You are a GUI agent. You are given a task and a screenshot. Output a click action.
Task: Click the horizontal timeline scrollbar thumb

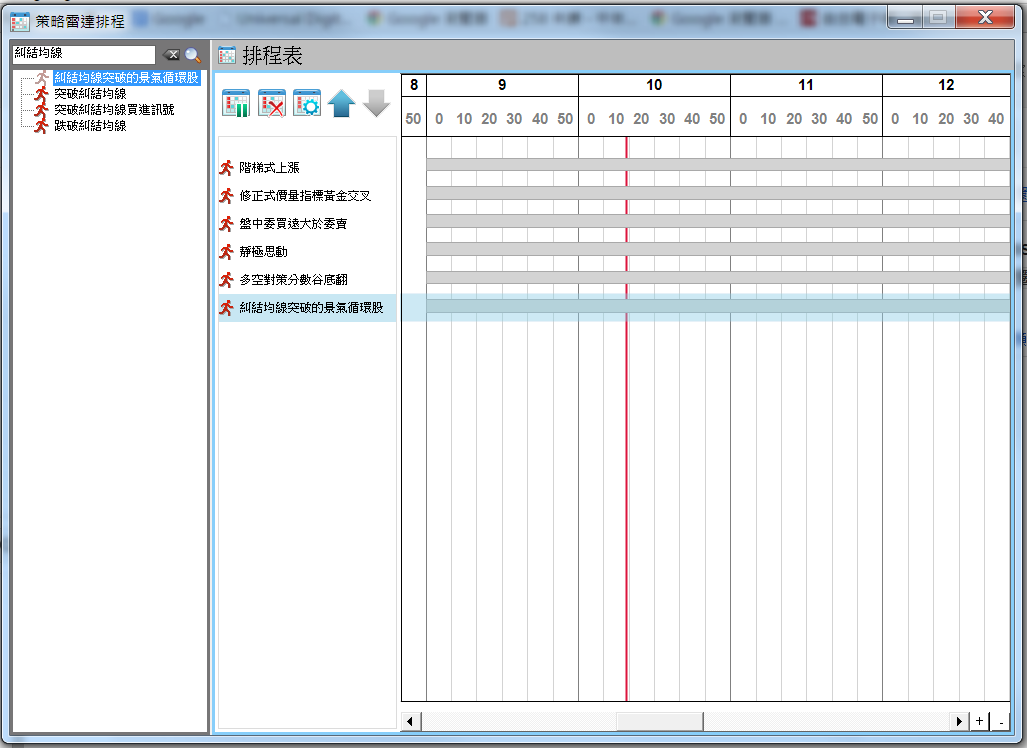(x=659, y=721)
